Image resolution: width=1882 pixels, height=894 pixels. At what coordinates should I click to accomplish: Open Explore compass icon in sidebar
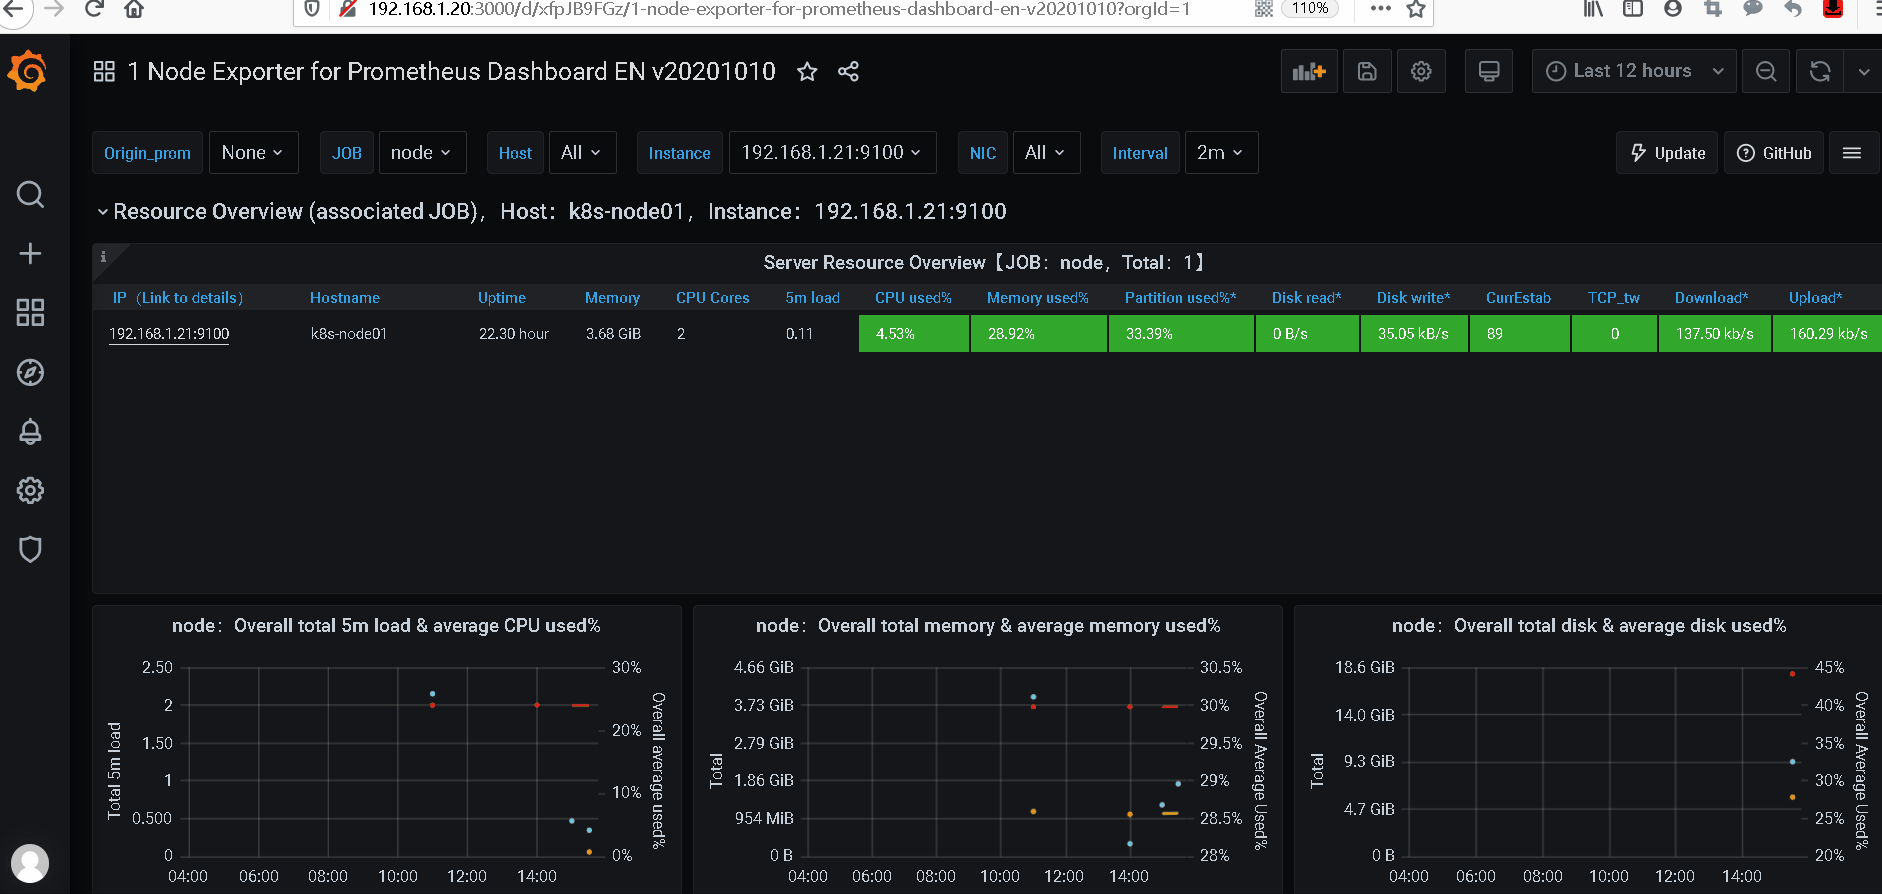[30, 372]
